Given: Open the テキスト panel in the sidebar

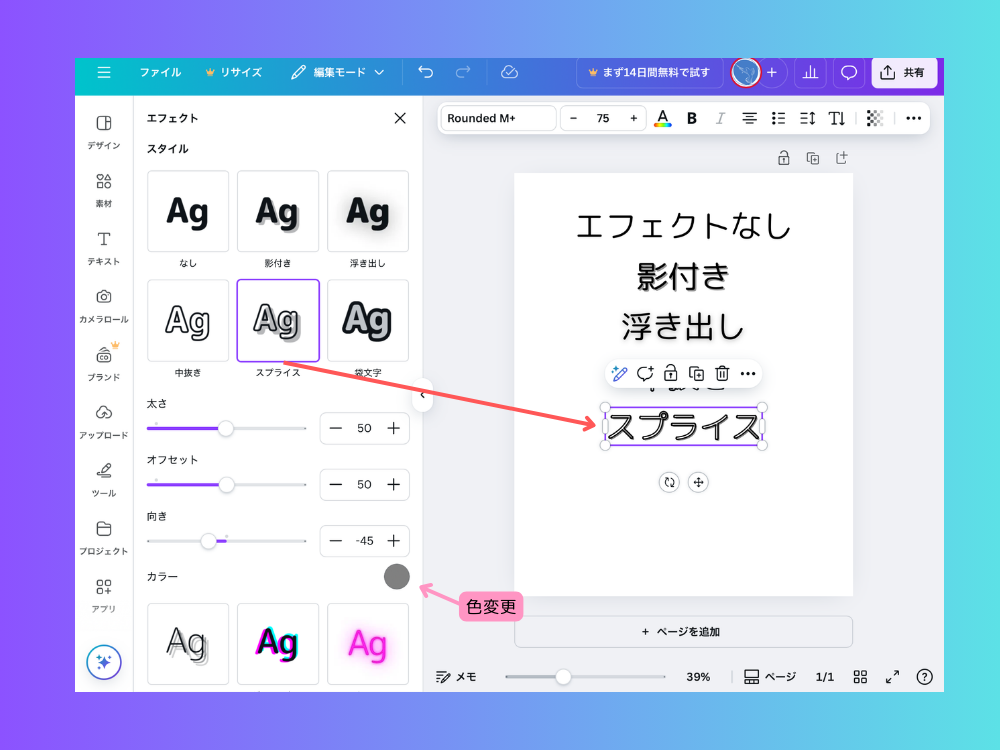Looking at the screenshot, I should 104,246.
